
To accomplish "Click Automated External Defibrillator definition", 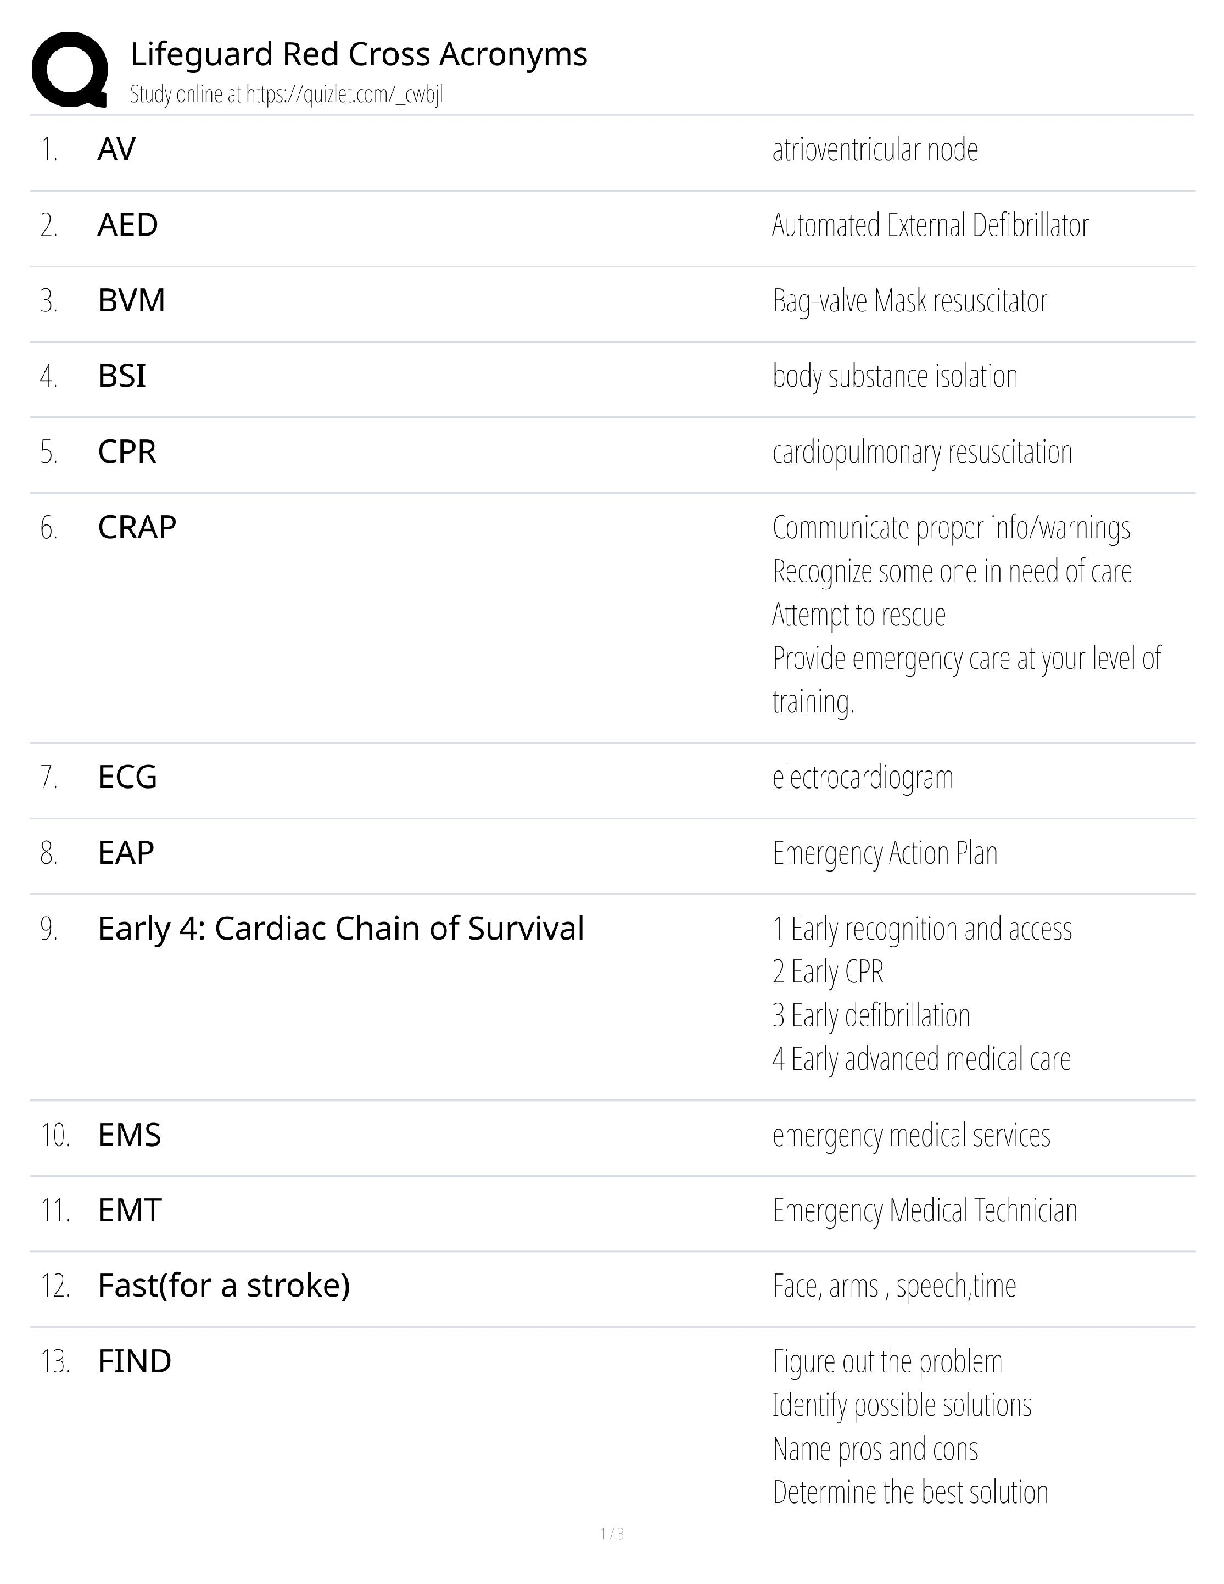I will (x=929, y=226).
